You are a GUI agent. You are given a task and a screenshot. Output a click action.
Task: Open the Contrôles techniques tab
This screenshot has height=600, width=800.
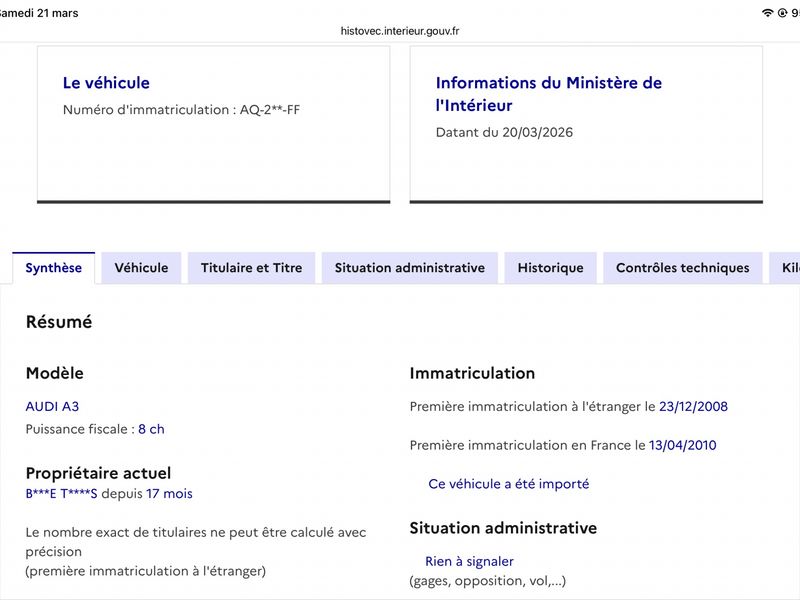[683, 268]
